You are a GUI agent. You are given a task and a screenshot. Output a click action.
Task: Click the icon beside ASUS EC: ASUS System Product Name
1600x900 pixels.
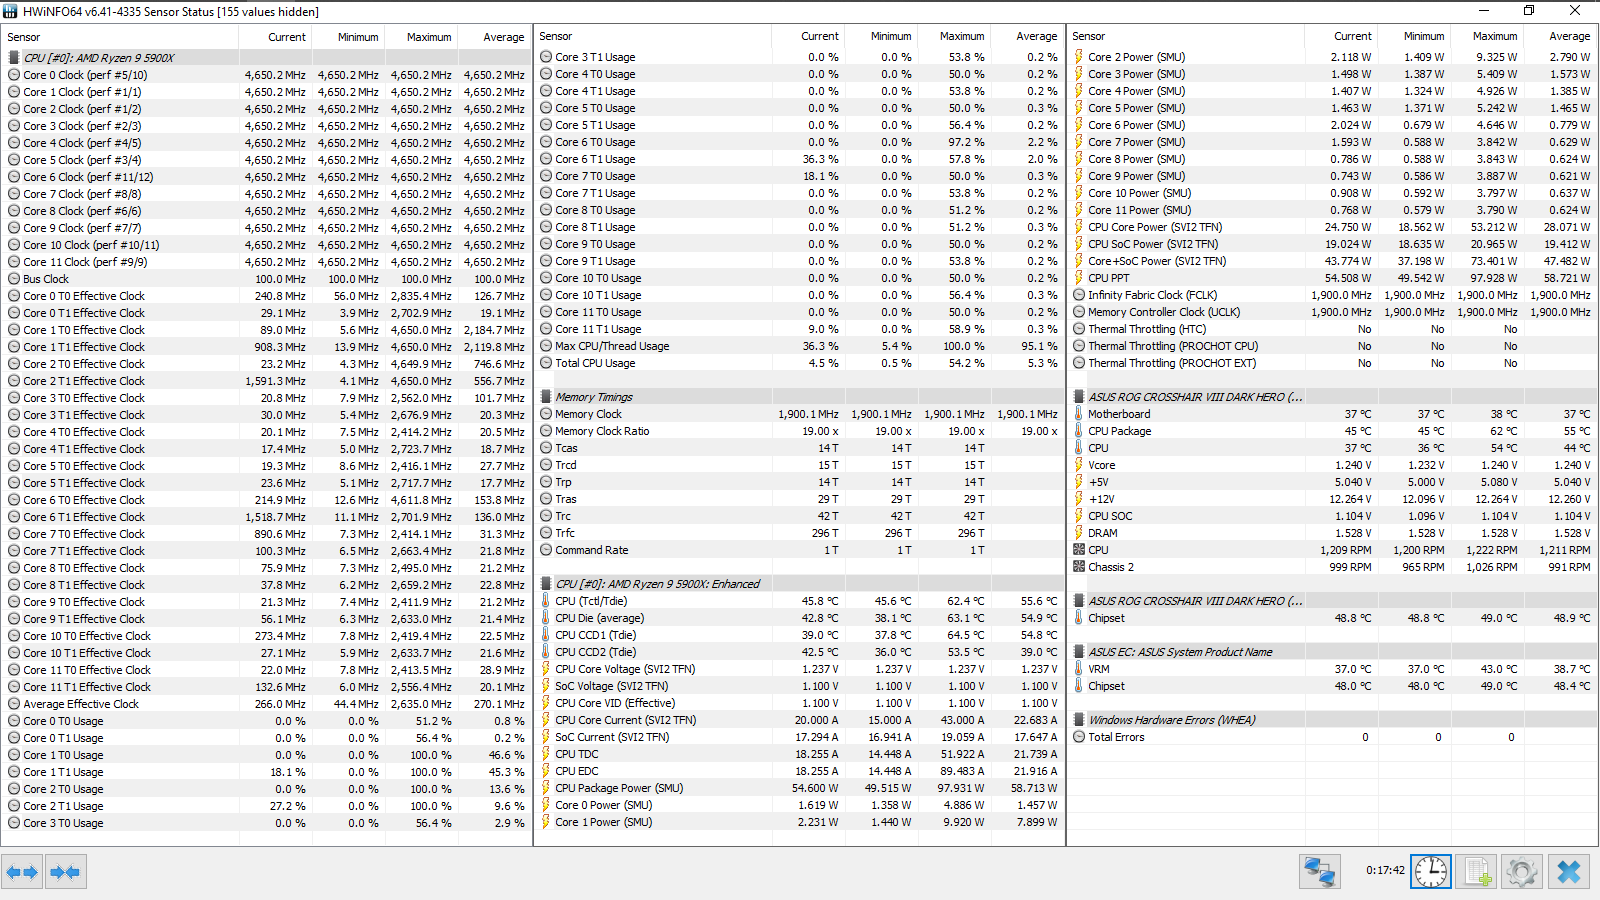pyautogui.click(x=1079, y=652)
